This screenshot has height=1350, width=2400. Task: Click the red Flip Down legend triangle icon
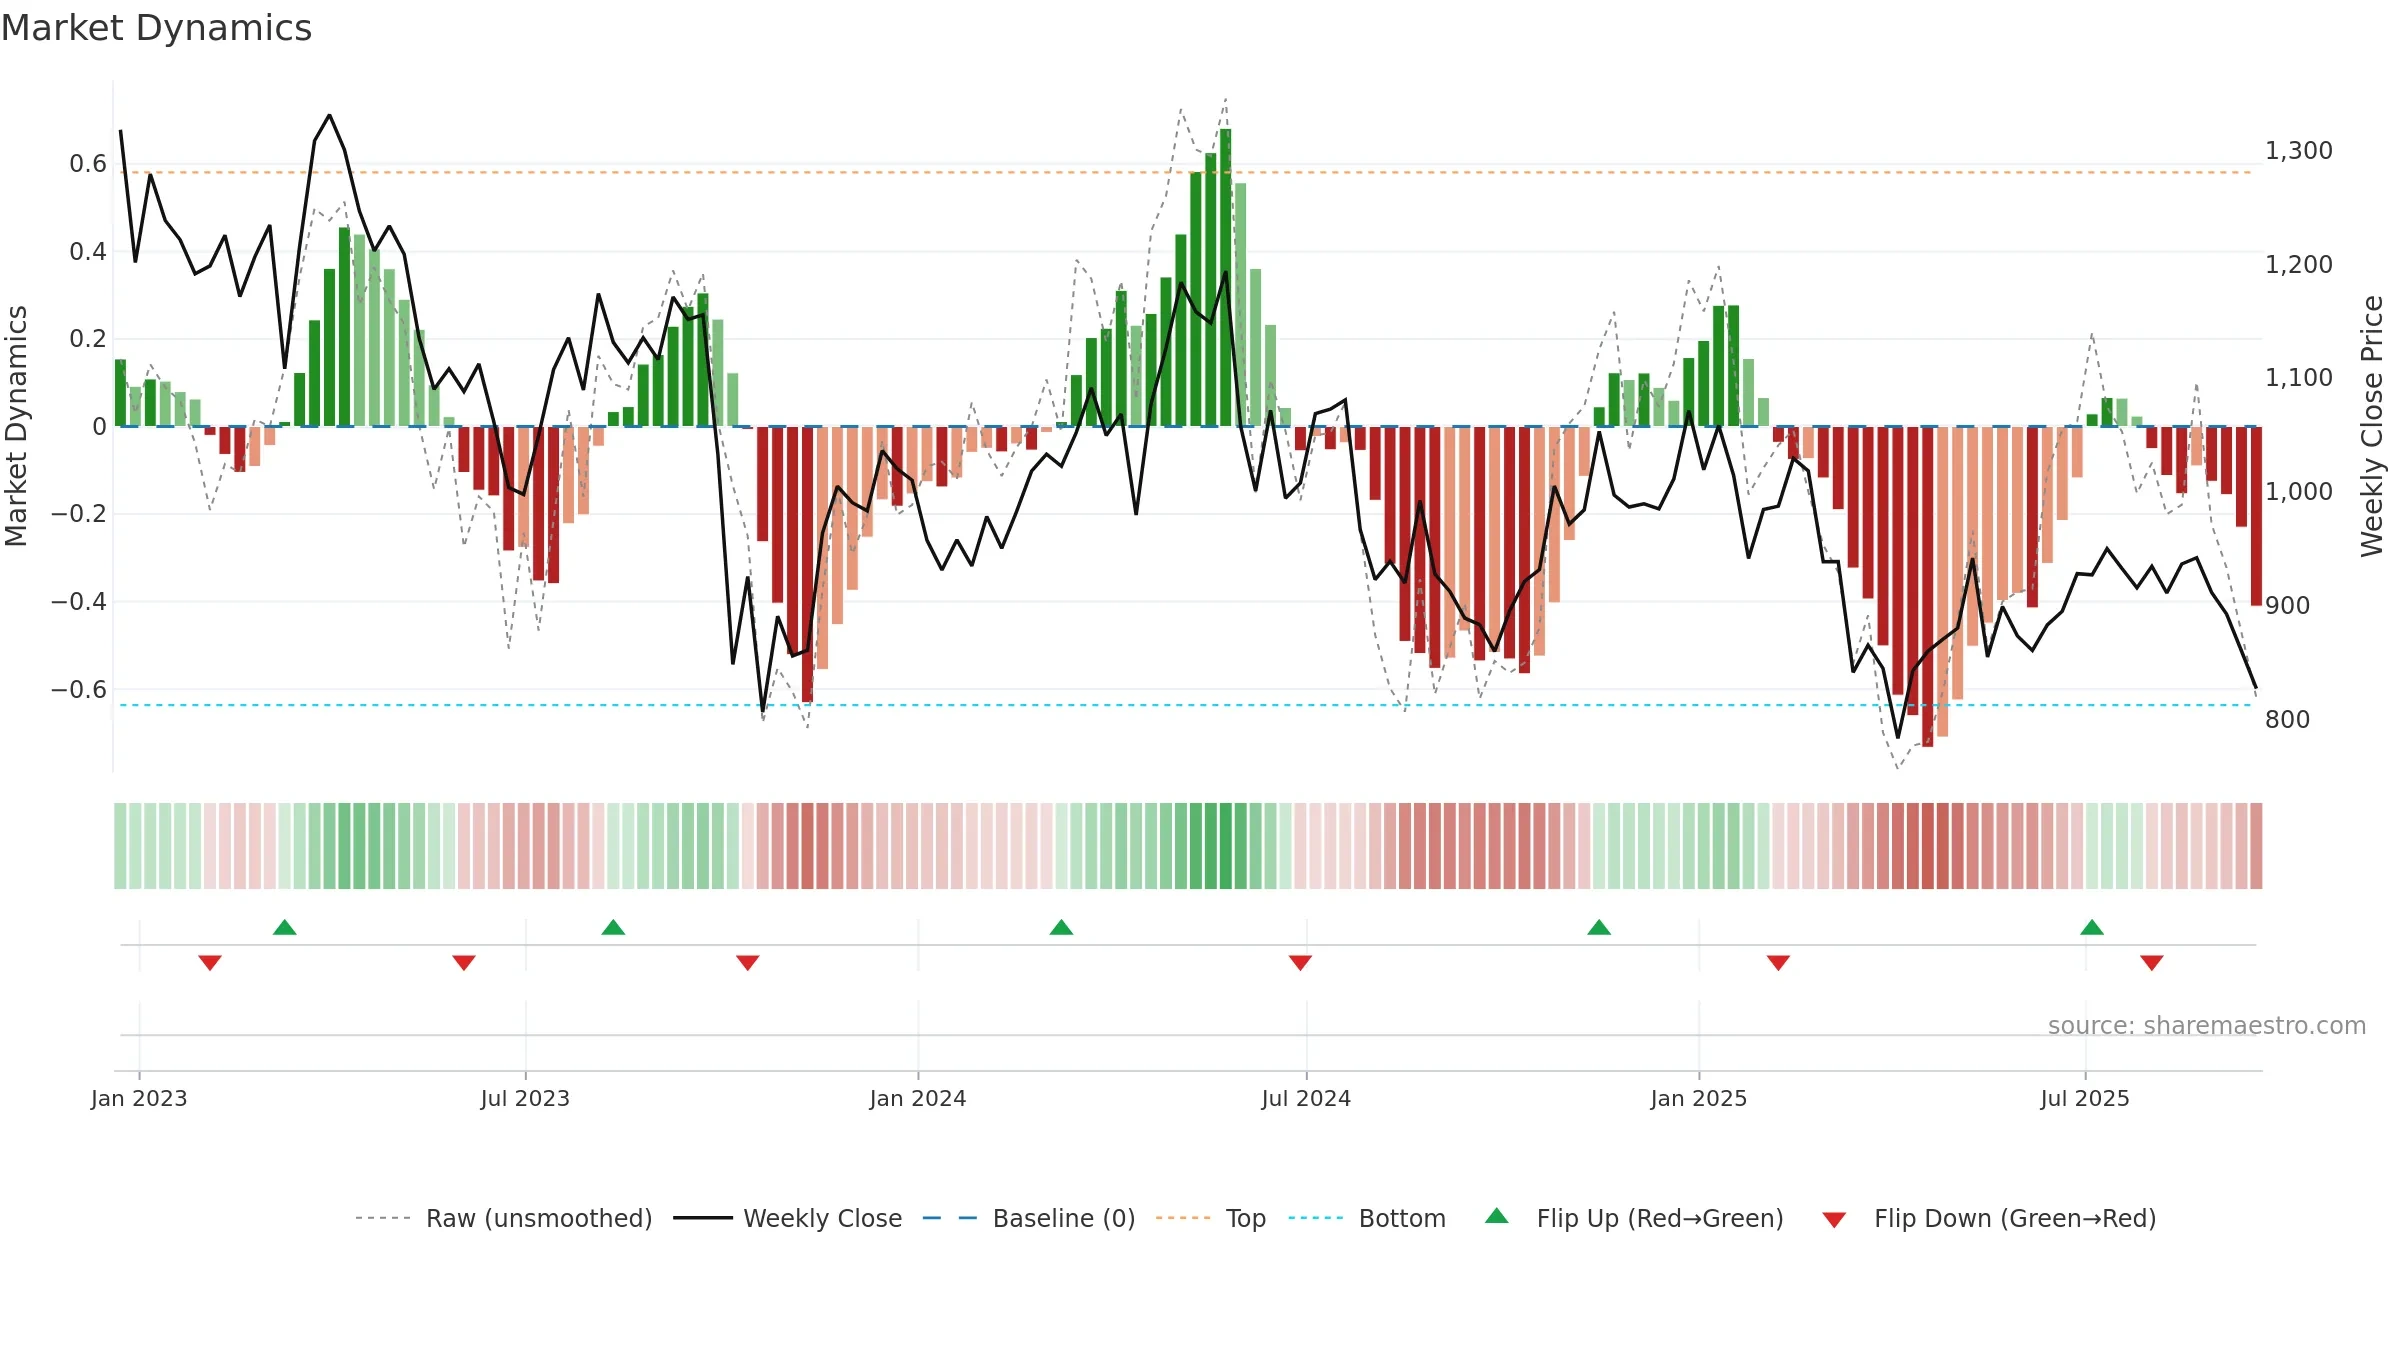point(1834,1220)
